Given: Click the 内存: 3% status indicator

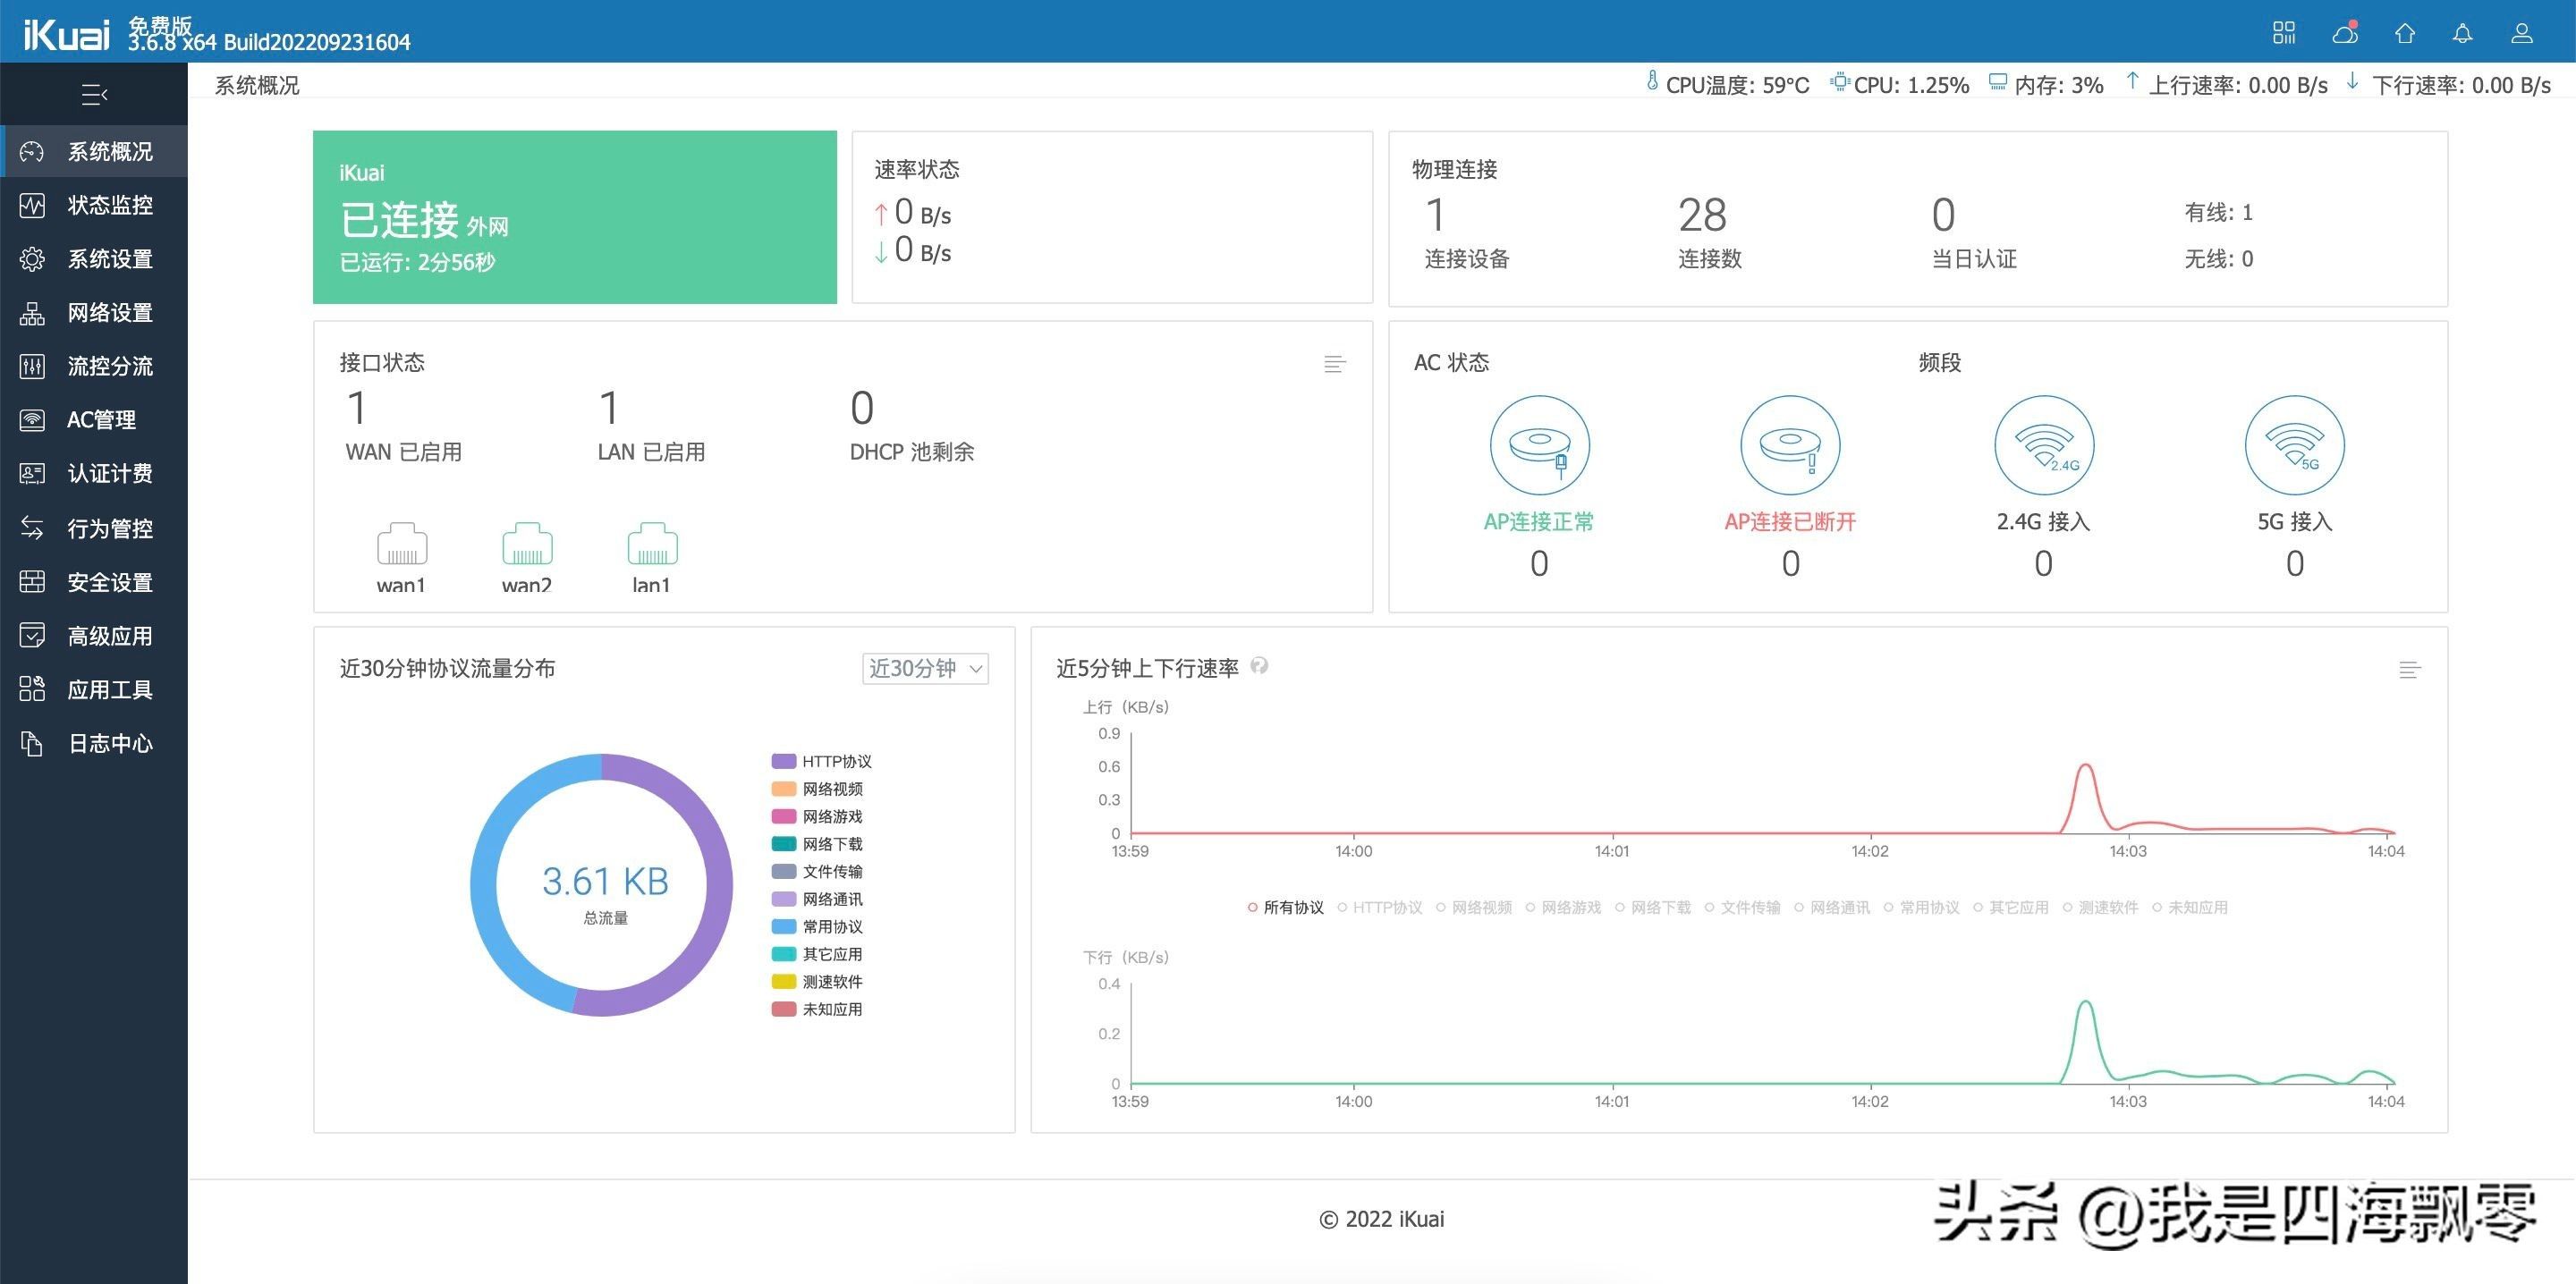Looking at the screenshot, I should click(2046, 85).
